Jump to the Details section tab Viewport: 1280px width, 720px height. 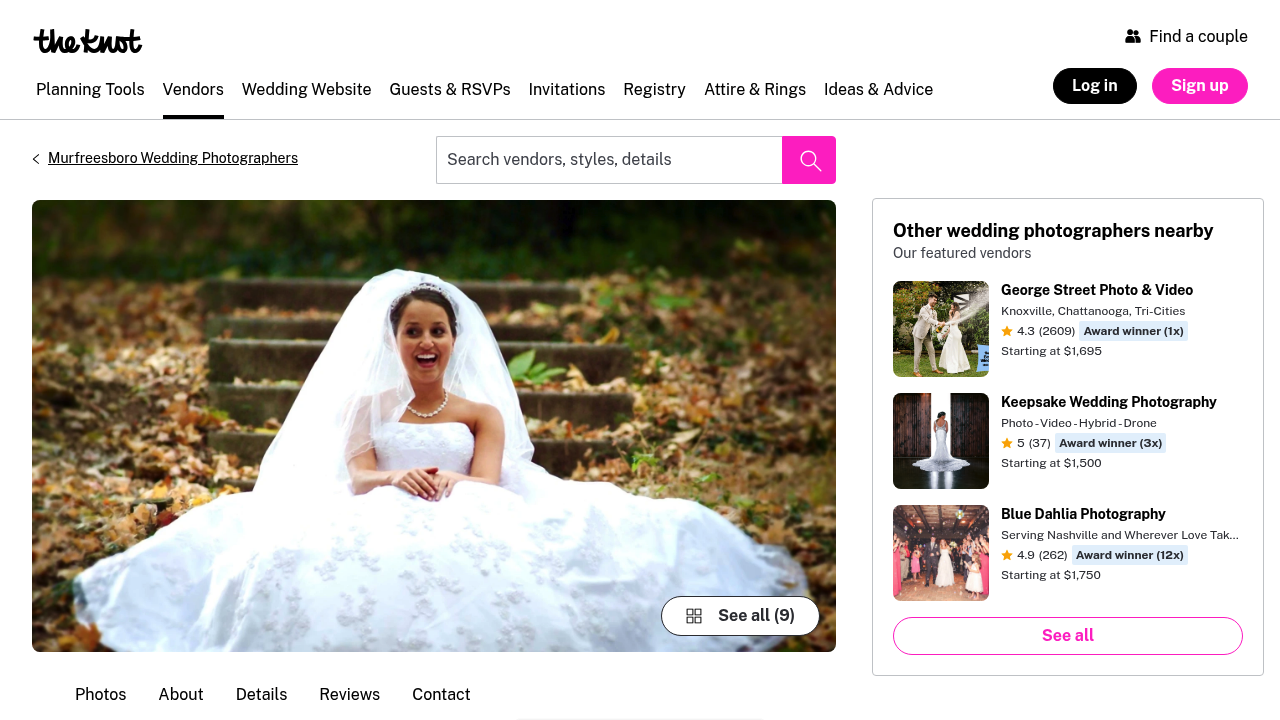click(261, 695)
